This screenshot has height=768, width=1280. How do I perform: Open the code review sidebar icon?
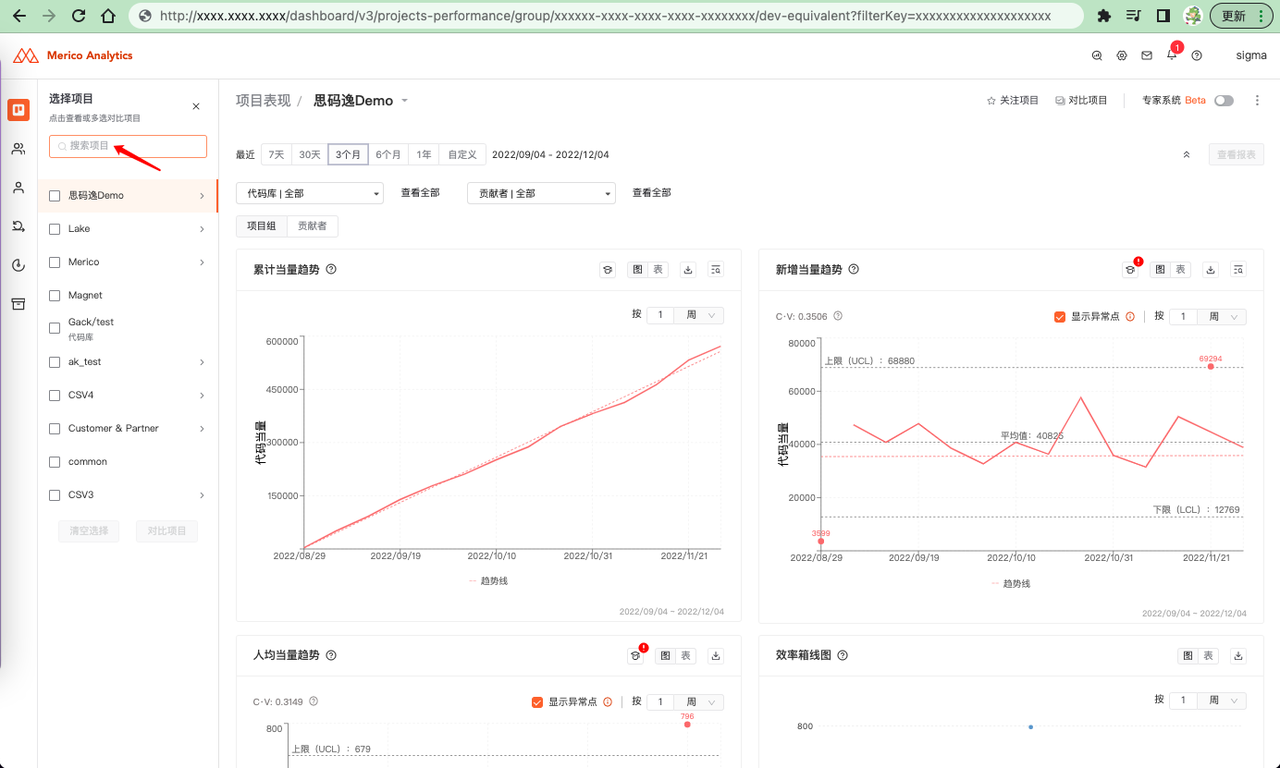point(18,227)
